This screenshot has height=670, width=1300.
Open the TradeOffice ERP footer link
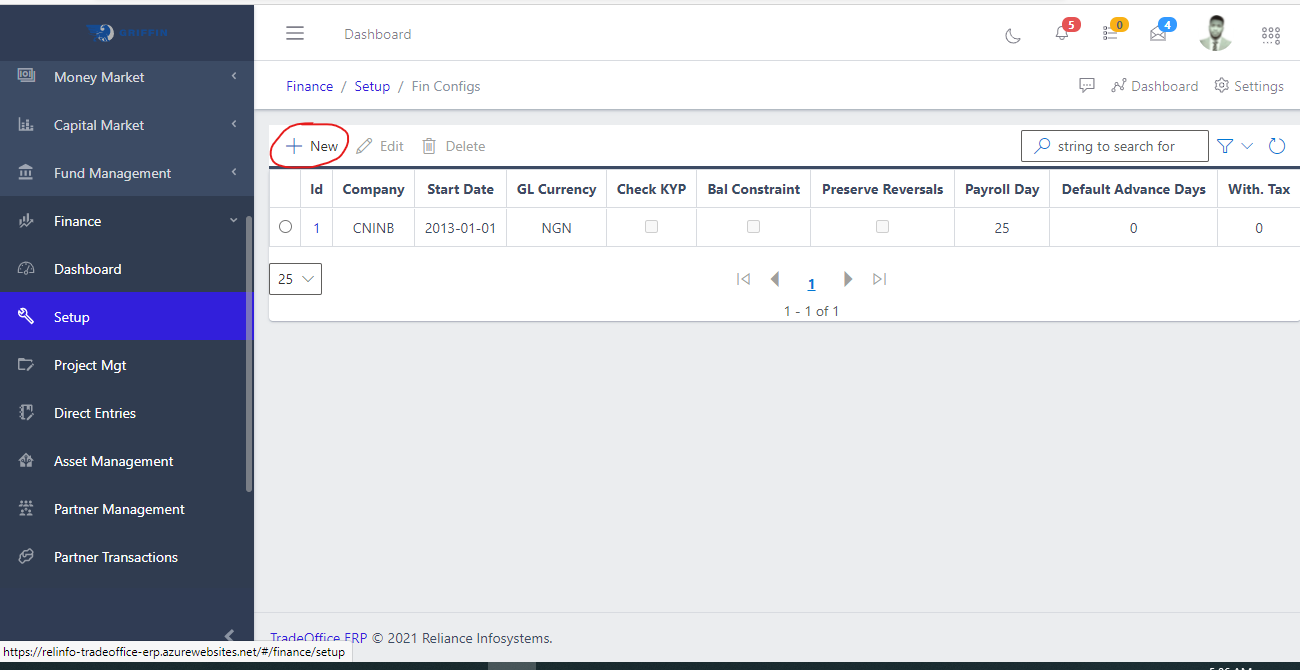tap(318, 637)
